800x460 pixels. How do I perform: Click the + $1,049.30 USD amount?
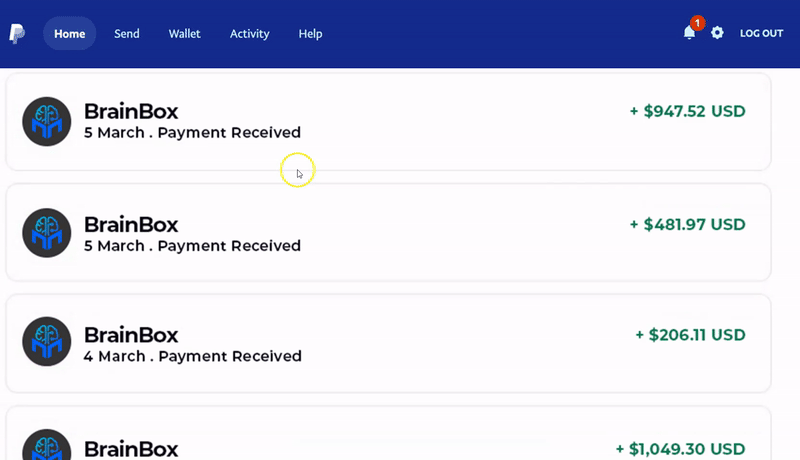(680, 449)
